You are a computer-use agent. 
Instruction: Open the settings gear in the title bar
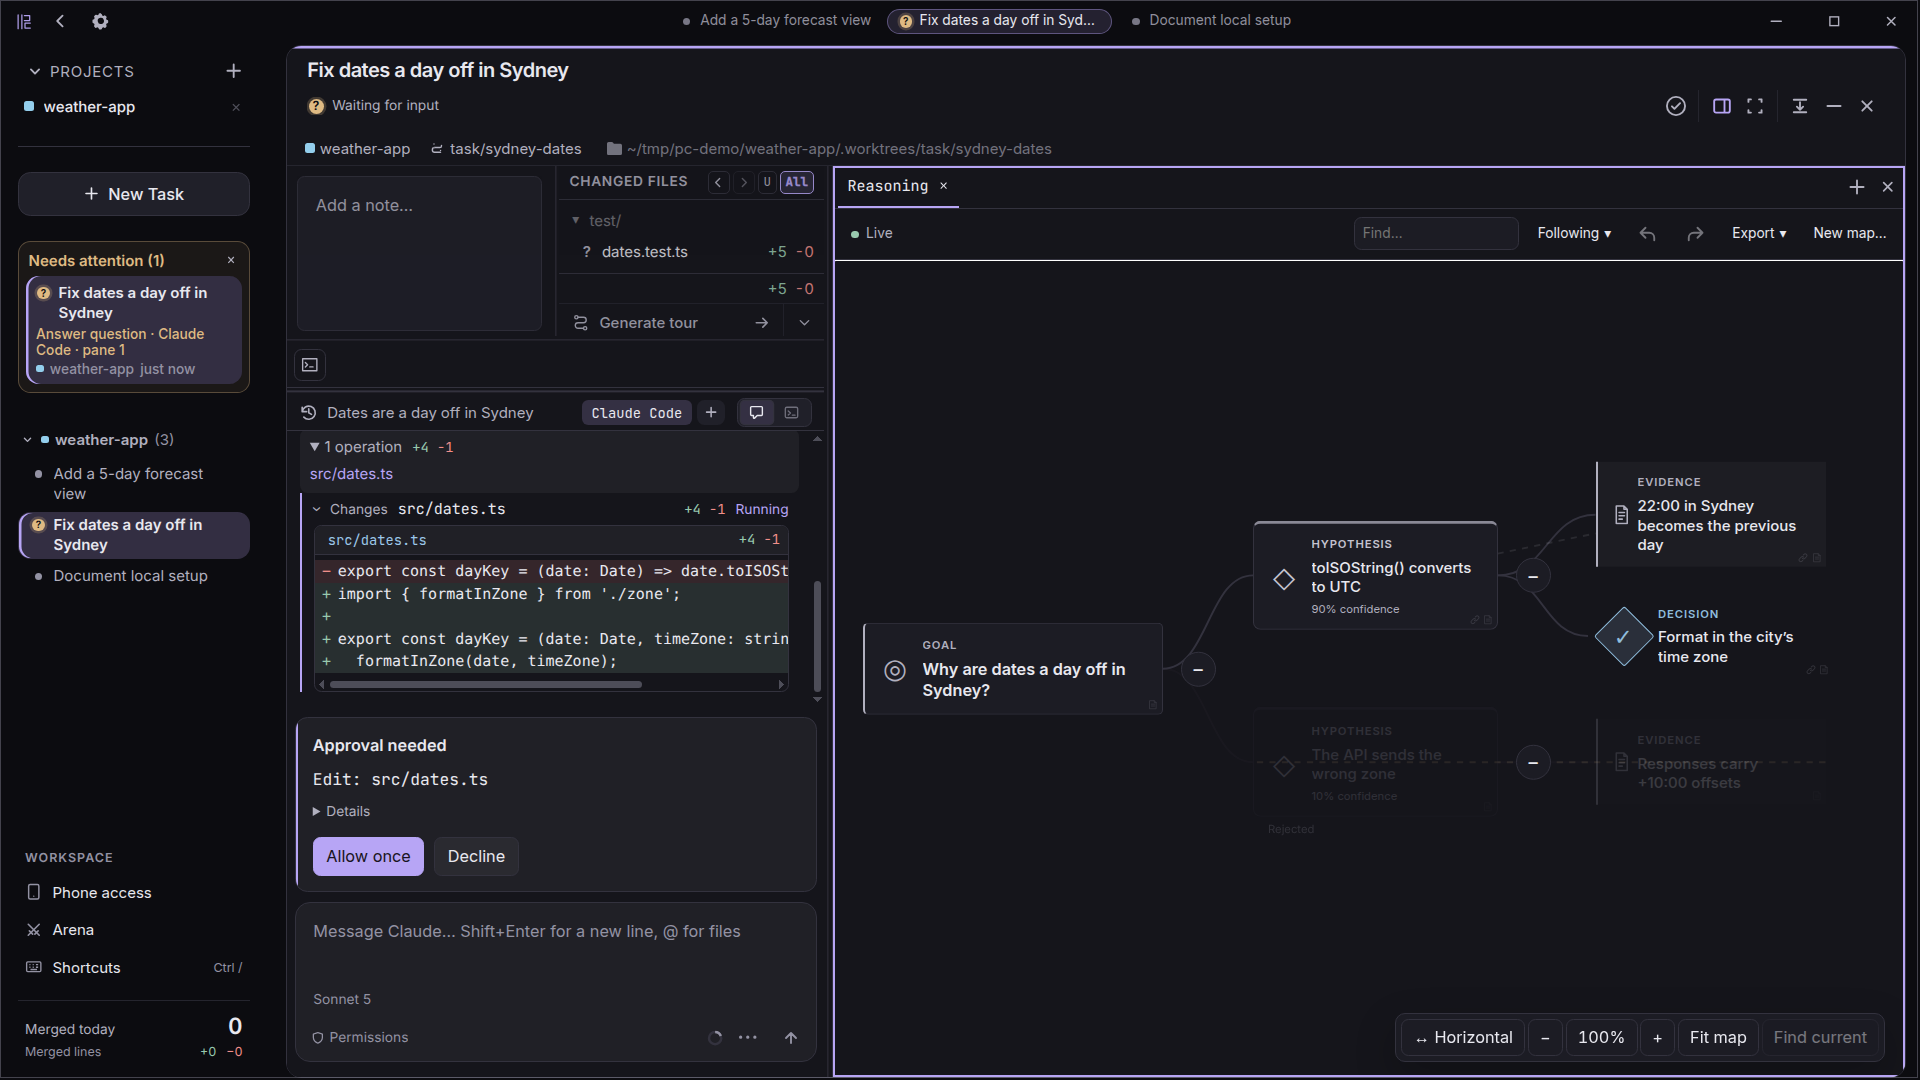(100, 21)
